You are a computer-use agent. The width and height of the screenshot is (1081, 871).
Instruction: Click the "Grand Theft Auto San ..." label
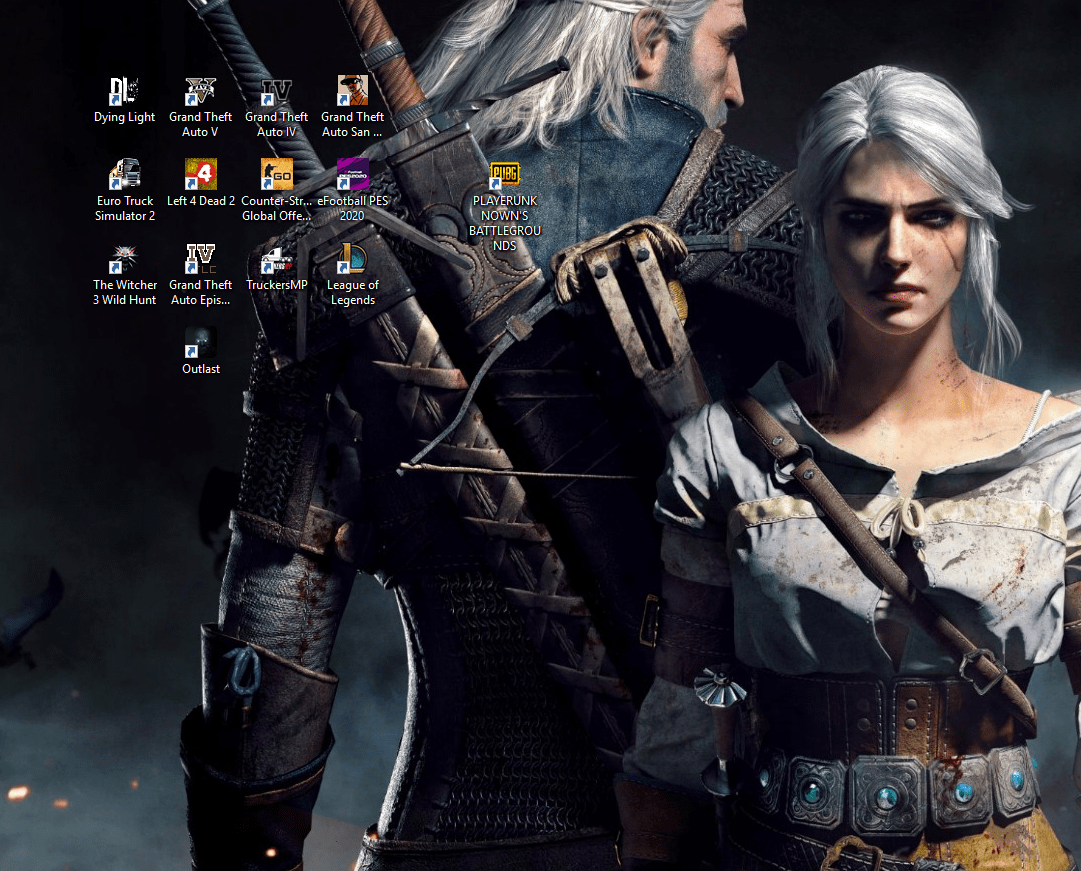352,124
